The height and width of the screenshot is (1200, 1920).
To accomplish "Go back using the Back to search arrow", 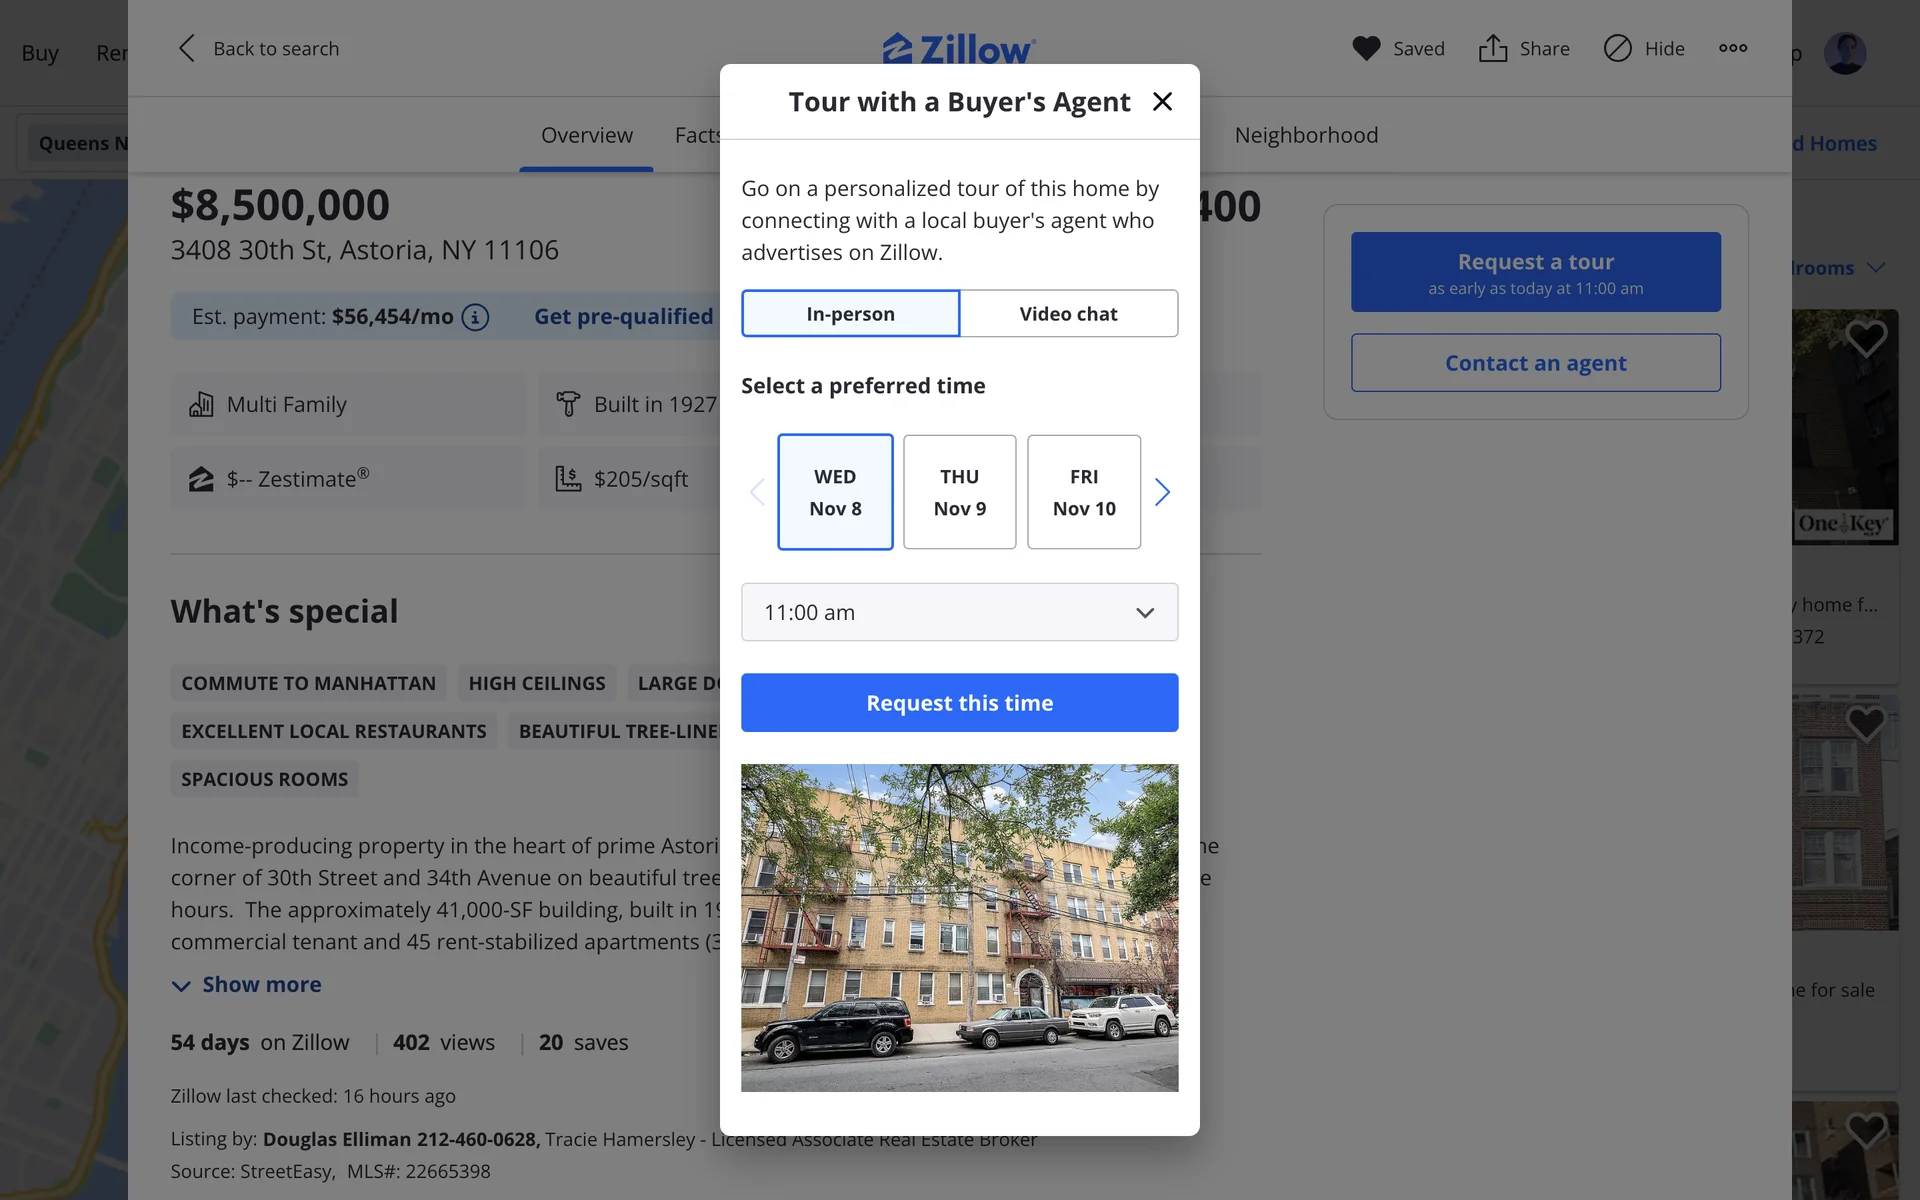I will 187,48.
